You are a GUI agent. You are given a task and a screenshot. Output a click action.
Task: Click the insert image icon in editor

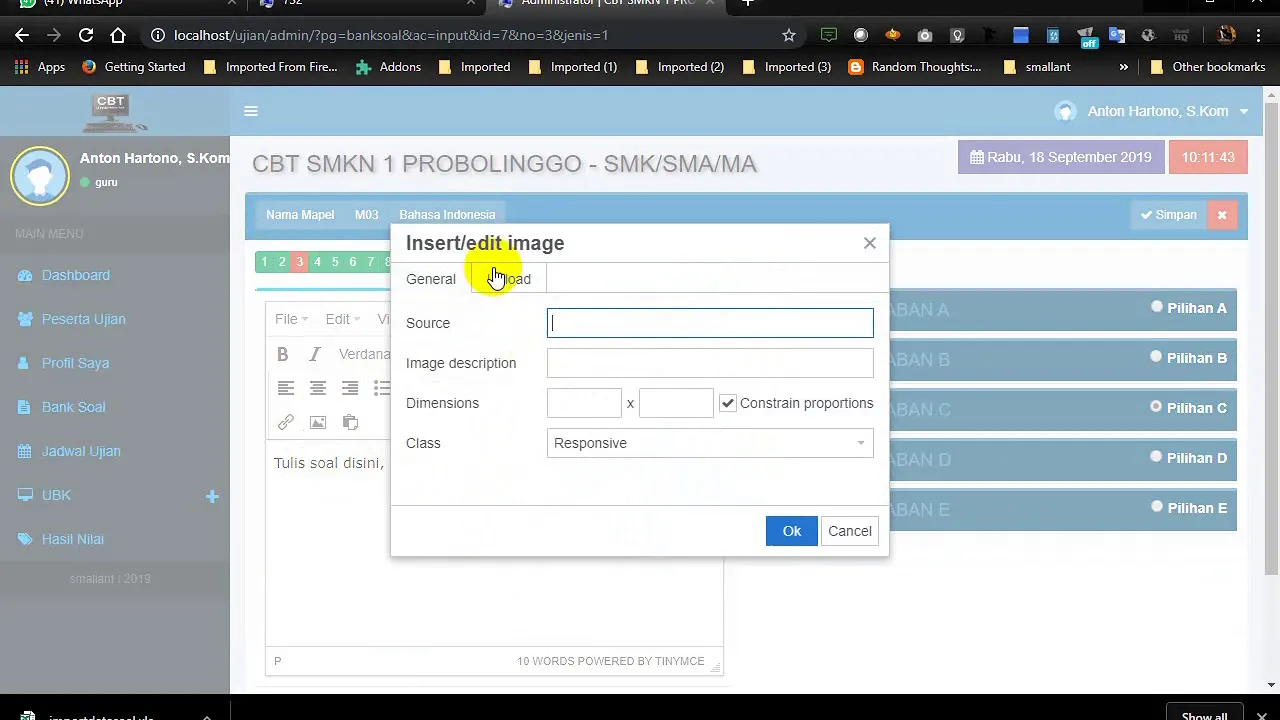pyautogui.click(x=318, y=422)
